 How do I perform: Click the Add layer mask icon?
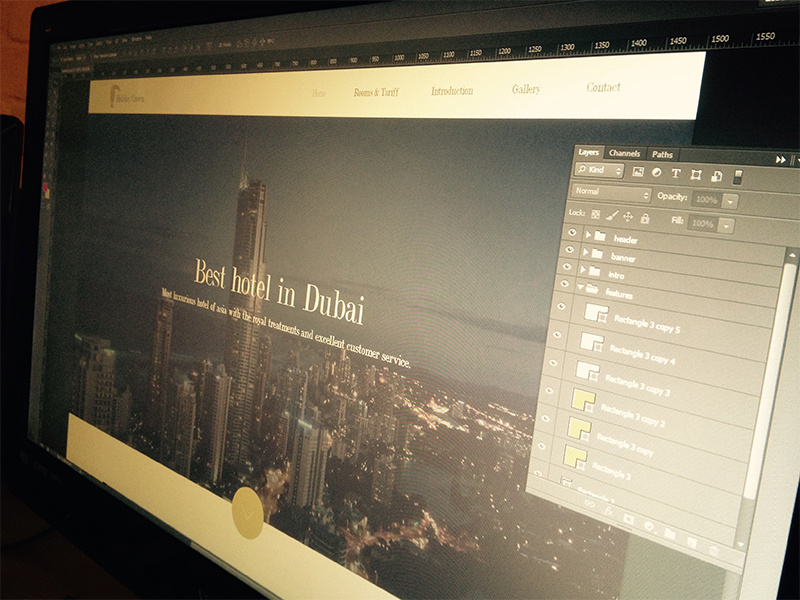(x=629, y=519)
